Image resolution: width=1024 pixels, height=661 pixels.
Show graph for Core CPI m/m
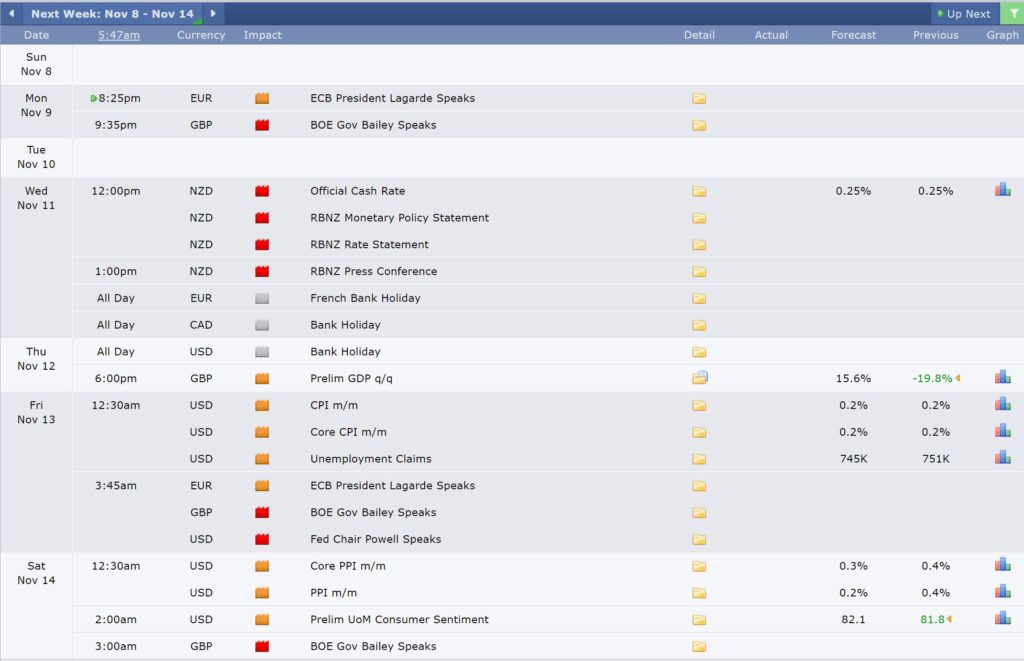click(x=1002, y=430)
